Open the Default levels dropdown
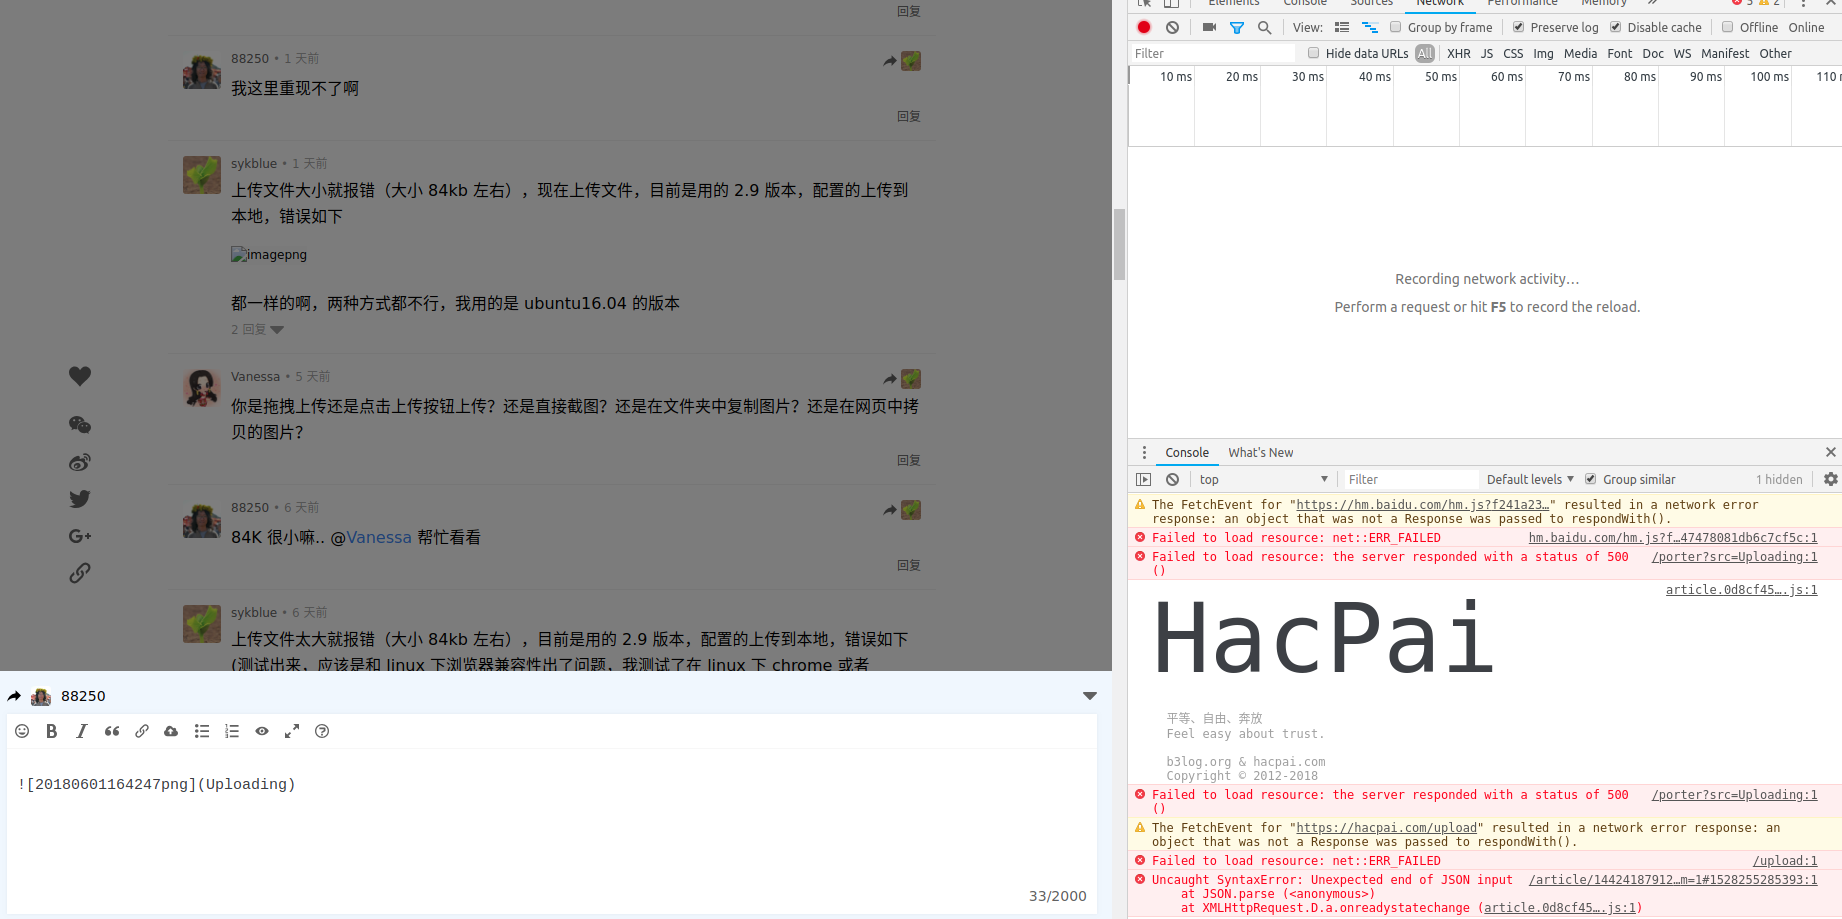The width and height of the screenshot is (1842, 919). (1530, 479)
